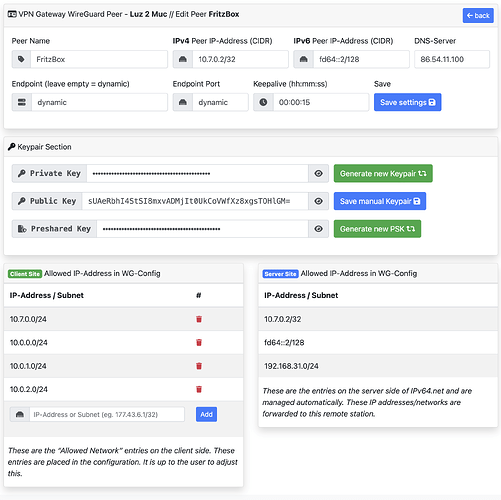Reveal the Private Key with eye icon
The height and width of the screenshot is (500, 501).
click(x=319, y=173)
